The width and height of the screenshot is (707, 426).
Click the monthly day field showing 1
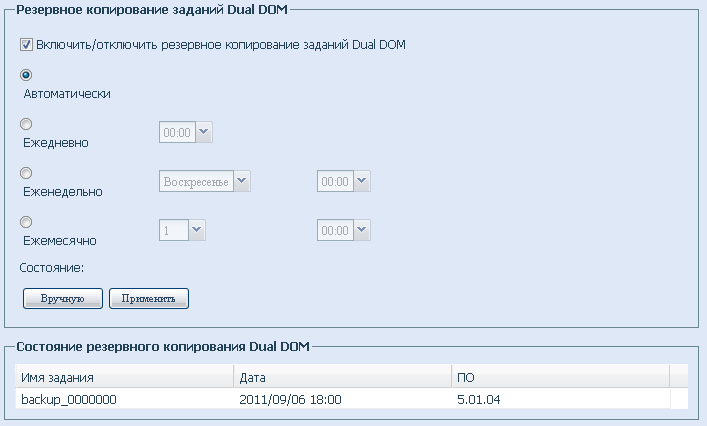tap(174, 230)
